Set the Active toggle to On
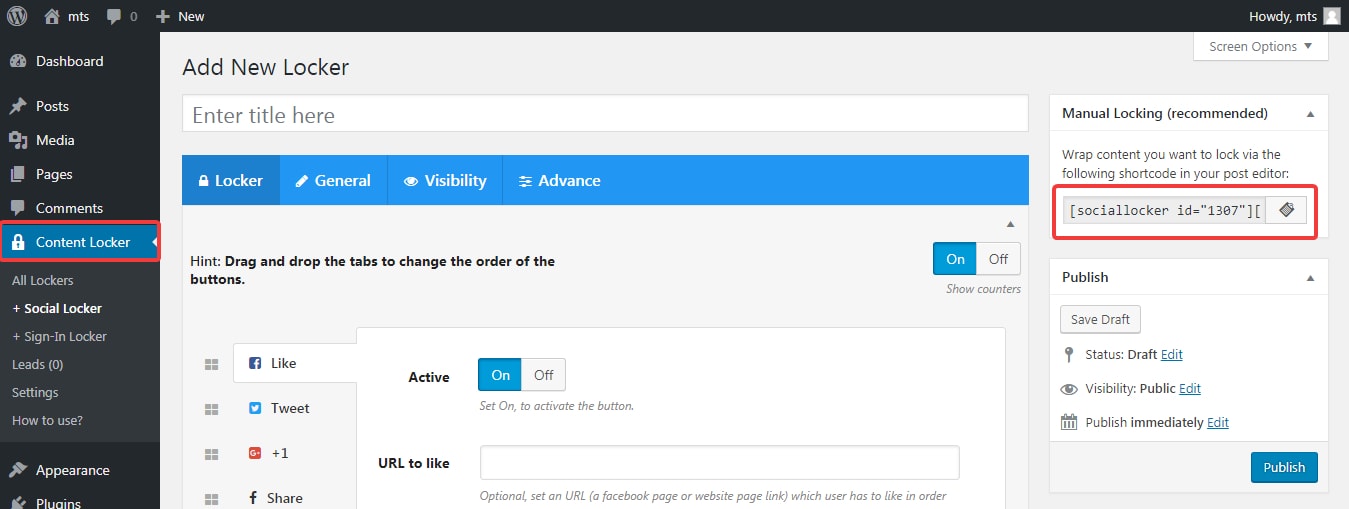Viewport: 1349px width, 509px height. coord(501,375)
